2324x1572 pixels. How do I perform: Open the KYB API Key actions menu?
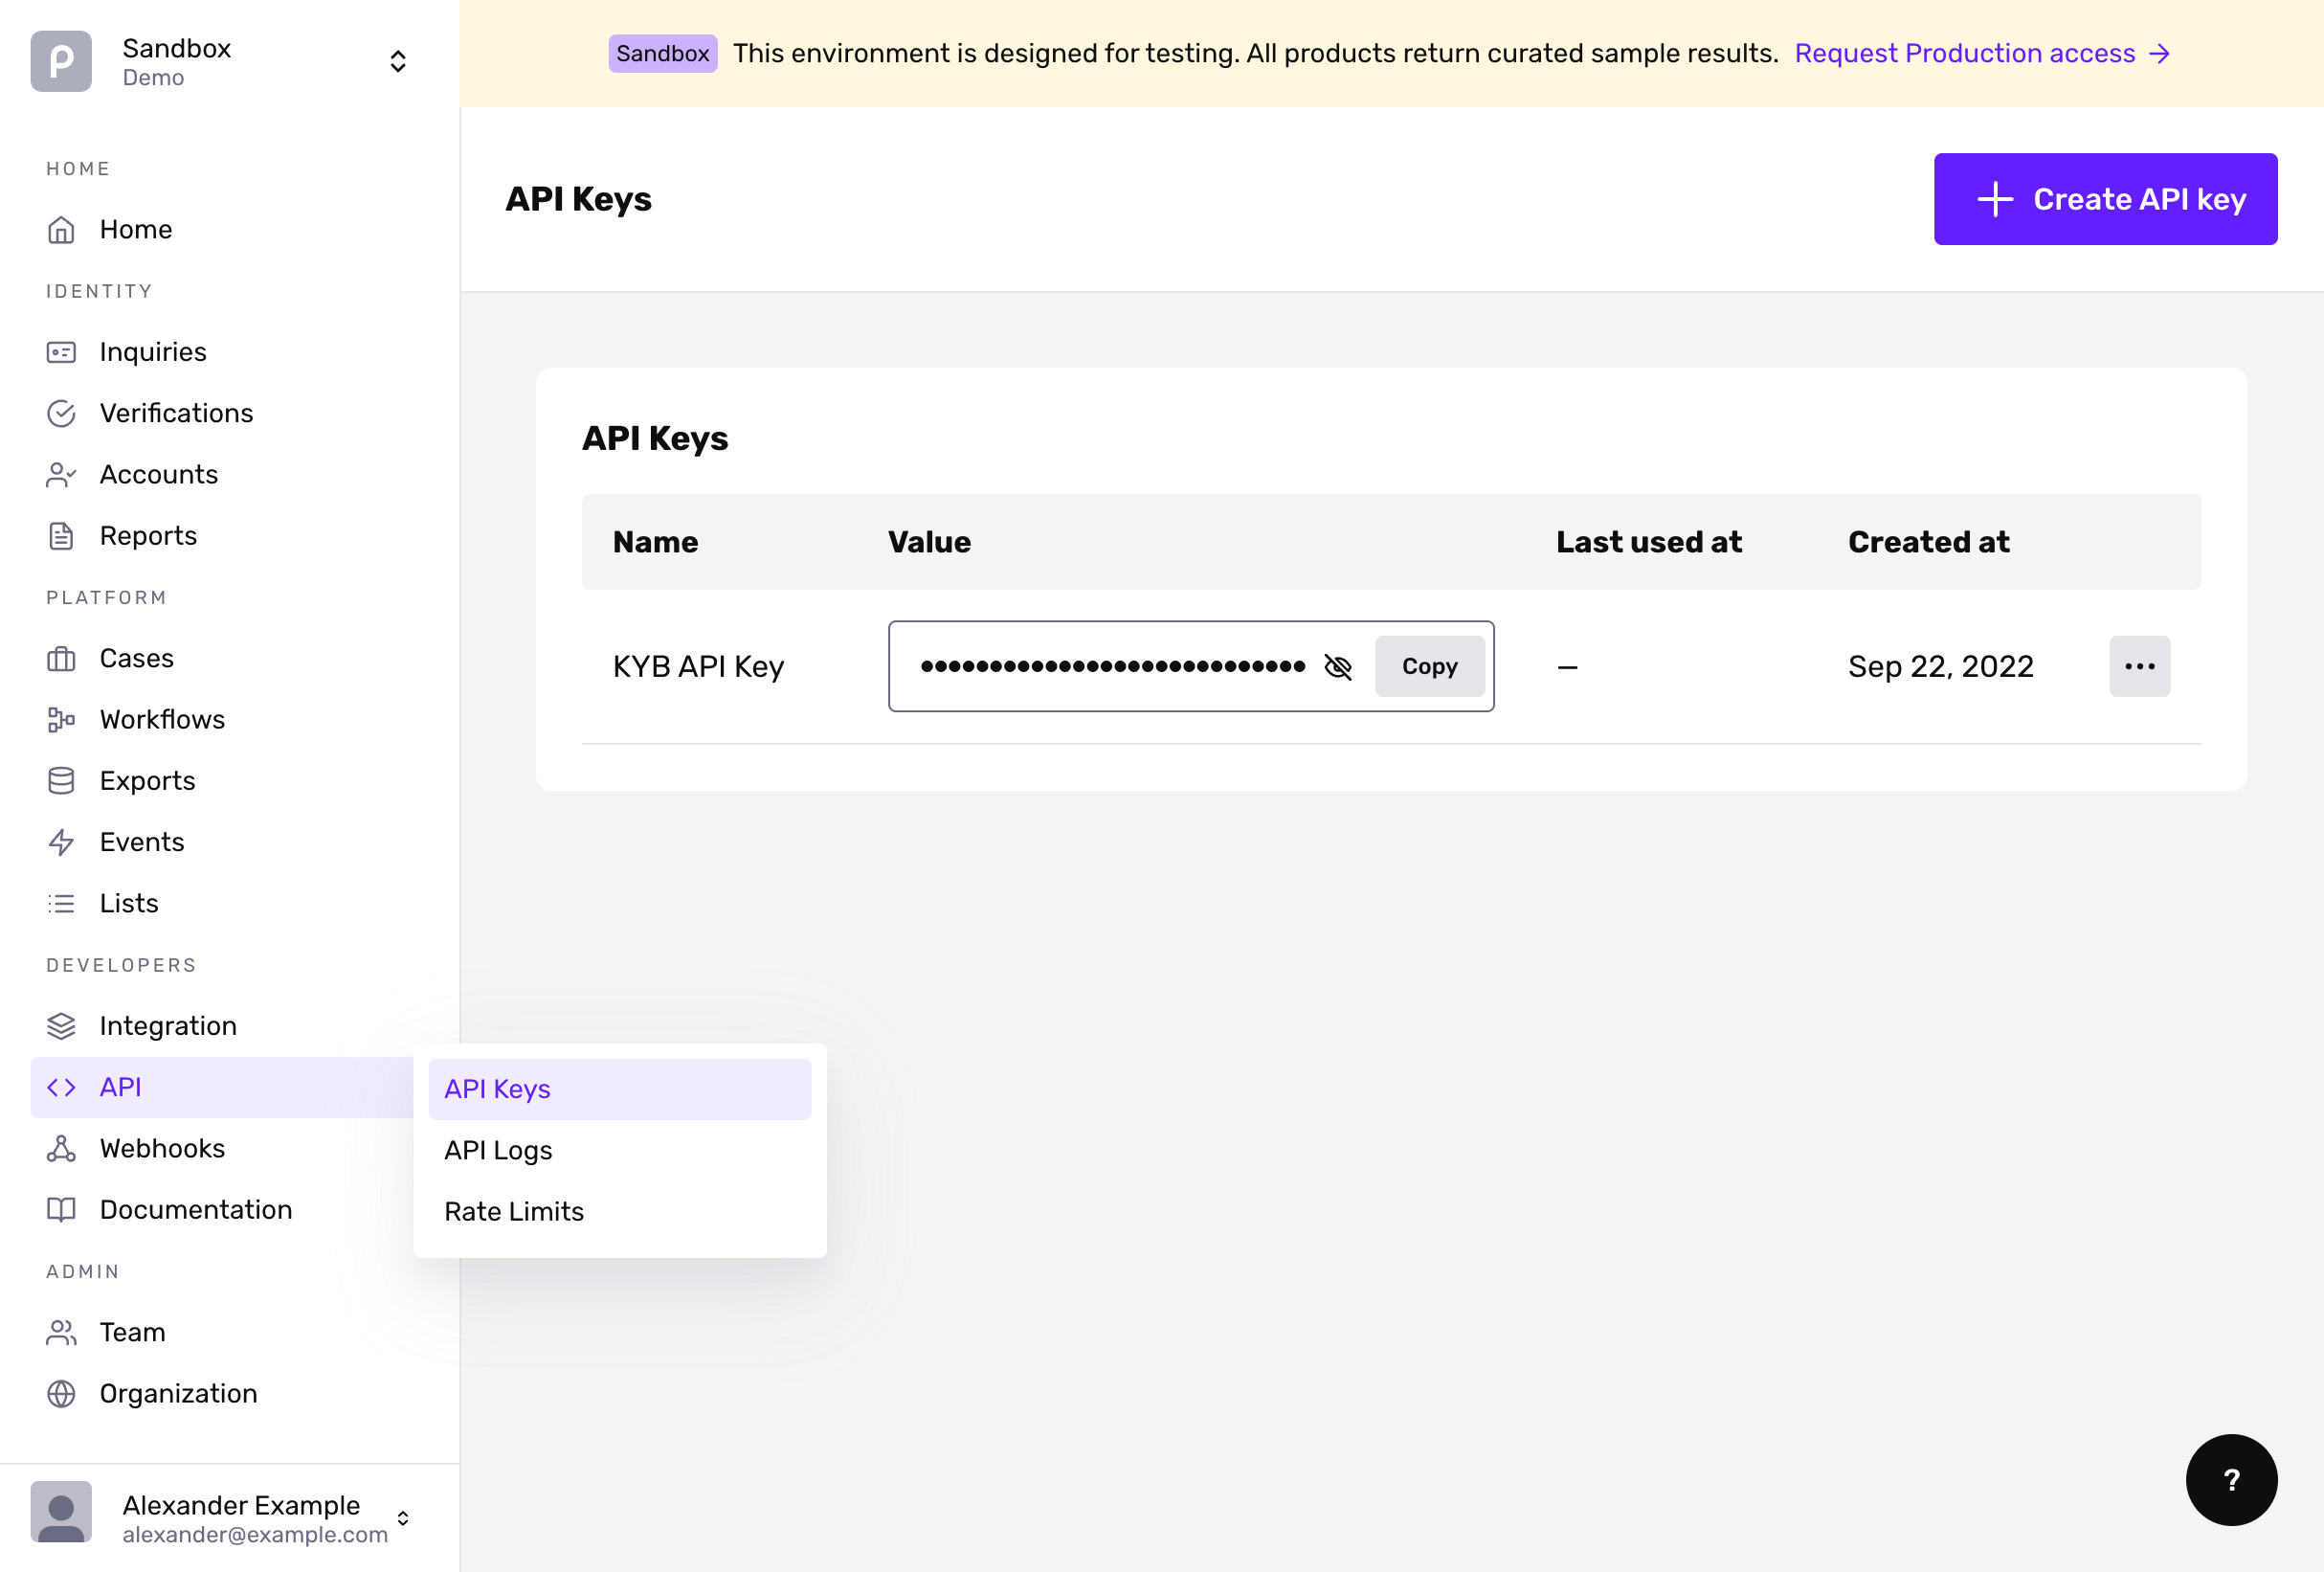click(2140, 666)
